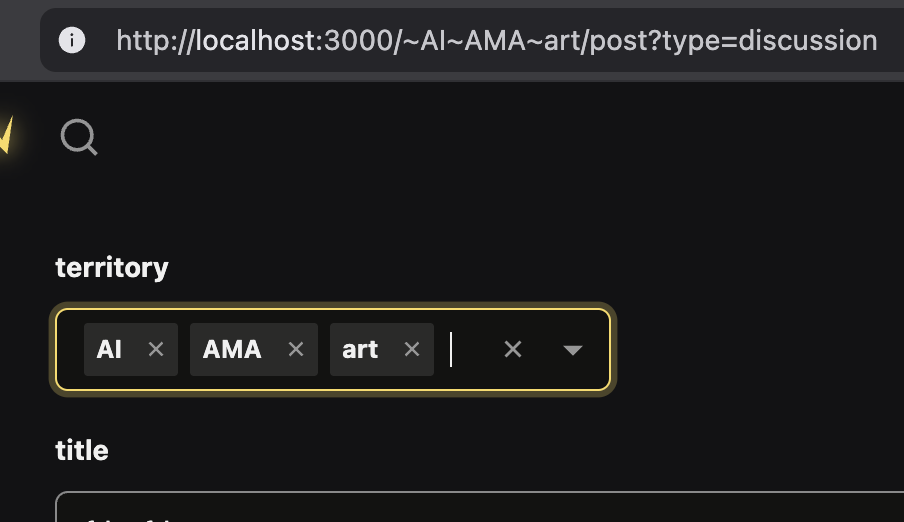Remove the AMA territory tag
This screenshot has height=522, width=904.
tap(296, 349)
